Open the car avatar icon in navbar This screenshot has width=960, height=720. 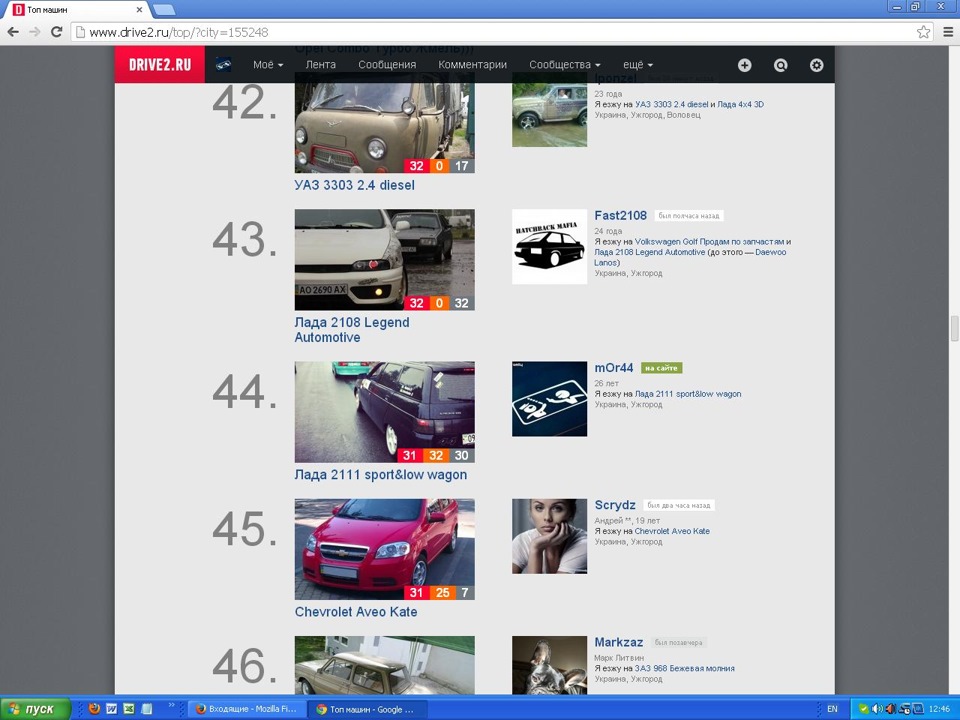(x=223, y=64)
